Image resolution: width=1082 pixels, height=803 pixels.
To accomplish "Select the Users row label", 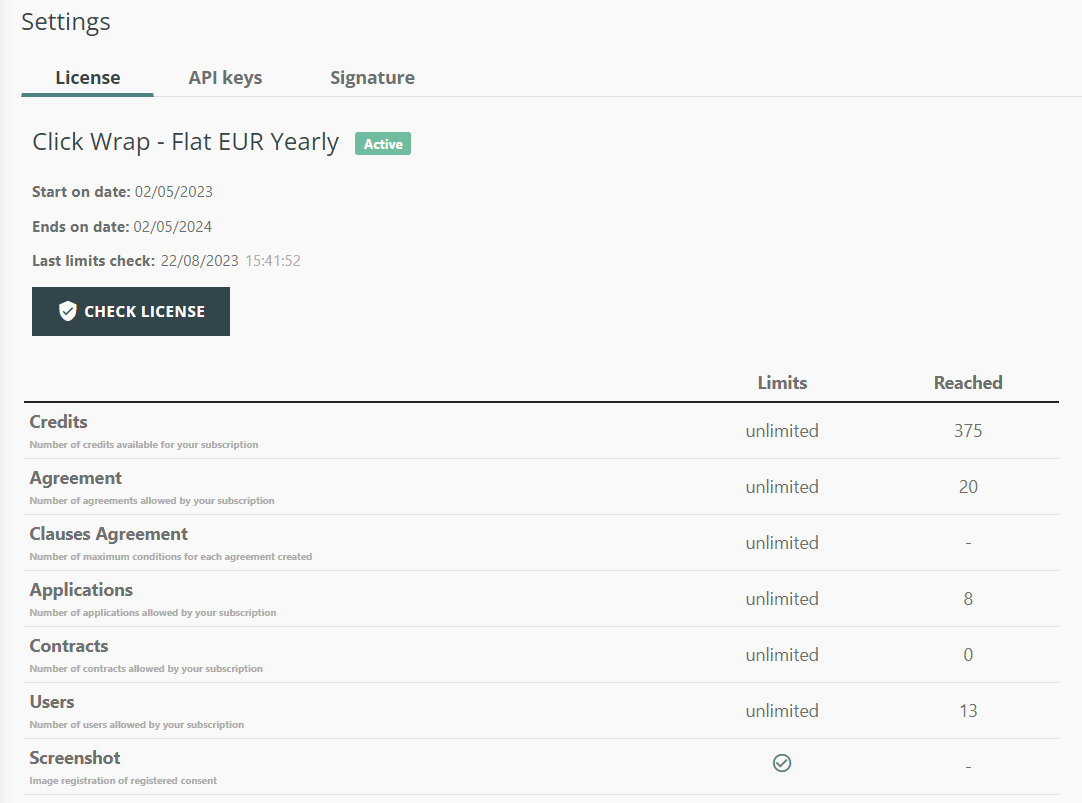I will [52, 702].
